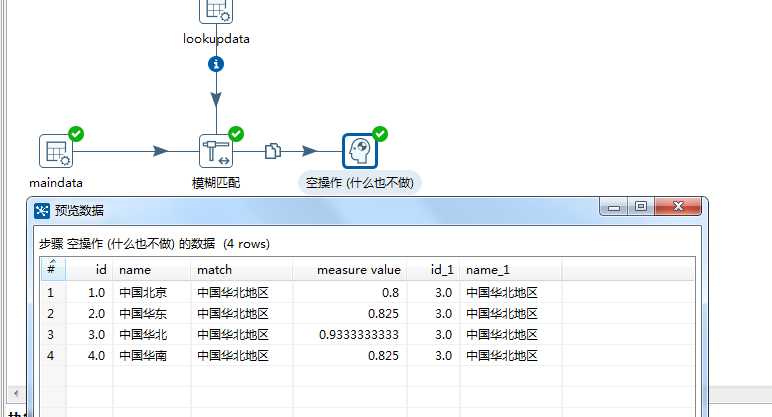Viewport: 772px width, 417px height.
Task: Minimize the 预览数据 dialog
Action: click(613, 207)
